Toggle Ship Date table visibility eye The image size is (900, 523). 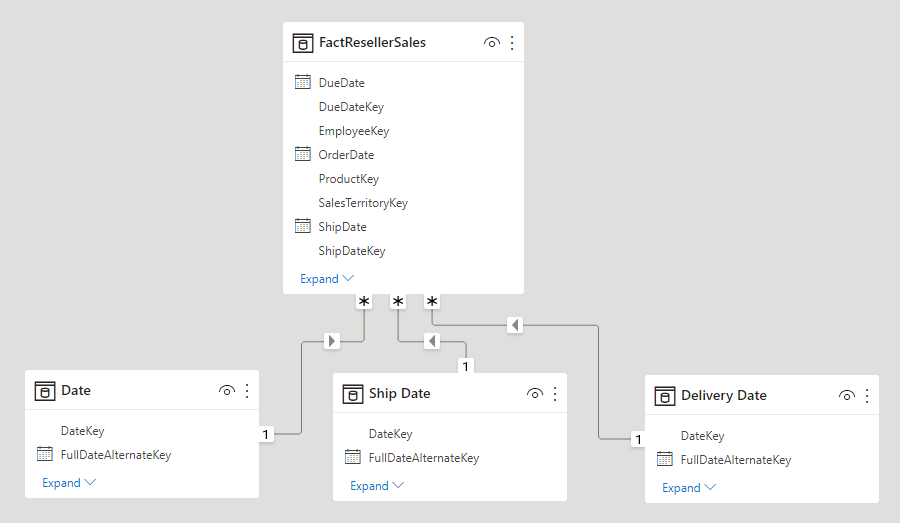535,394
